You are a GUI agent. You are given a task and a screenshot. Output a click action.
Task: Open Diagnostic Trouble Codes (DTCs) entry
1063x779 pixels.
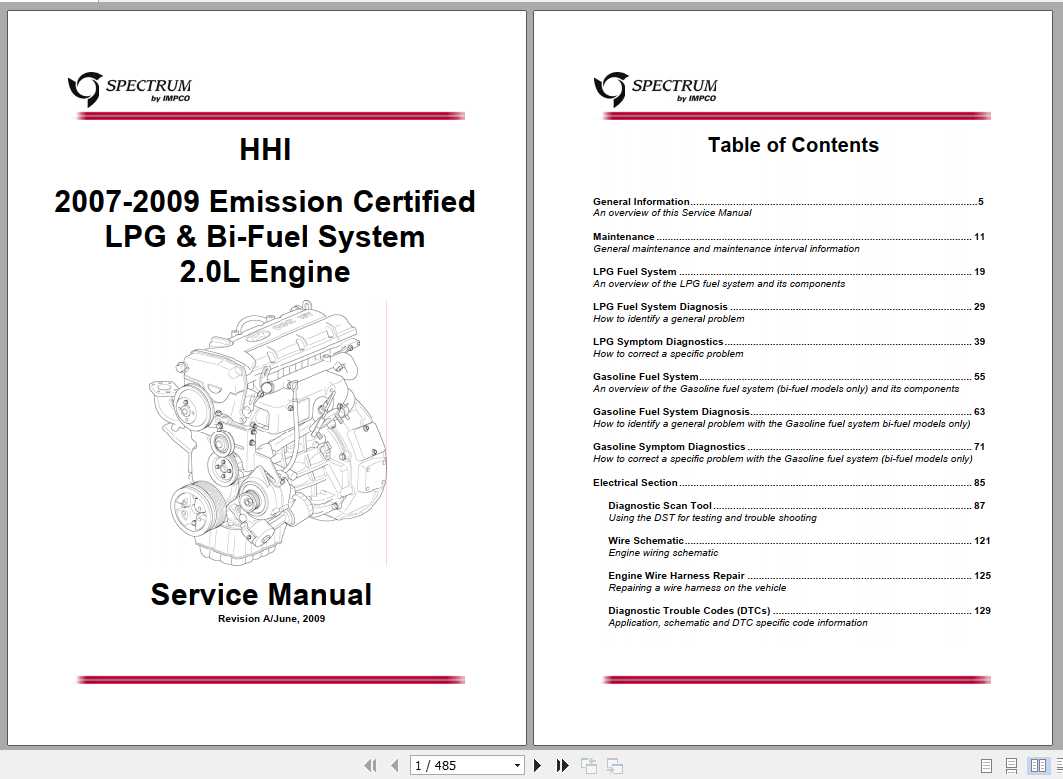pos(799,611)
